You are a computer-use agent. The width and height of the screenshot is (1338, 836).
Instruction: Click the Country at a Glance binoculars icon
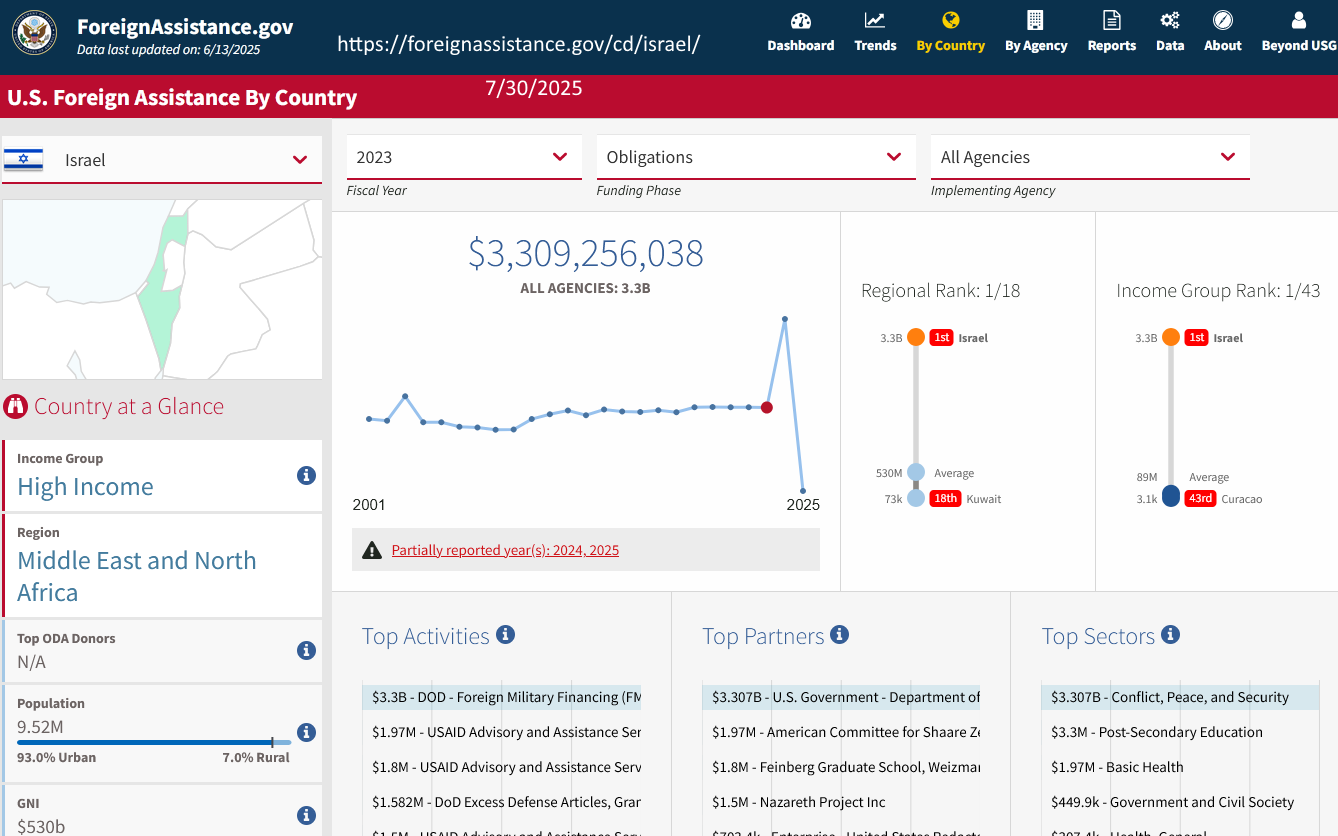pyautogui.click(x=15, y=406)
